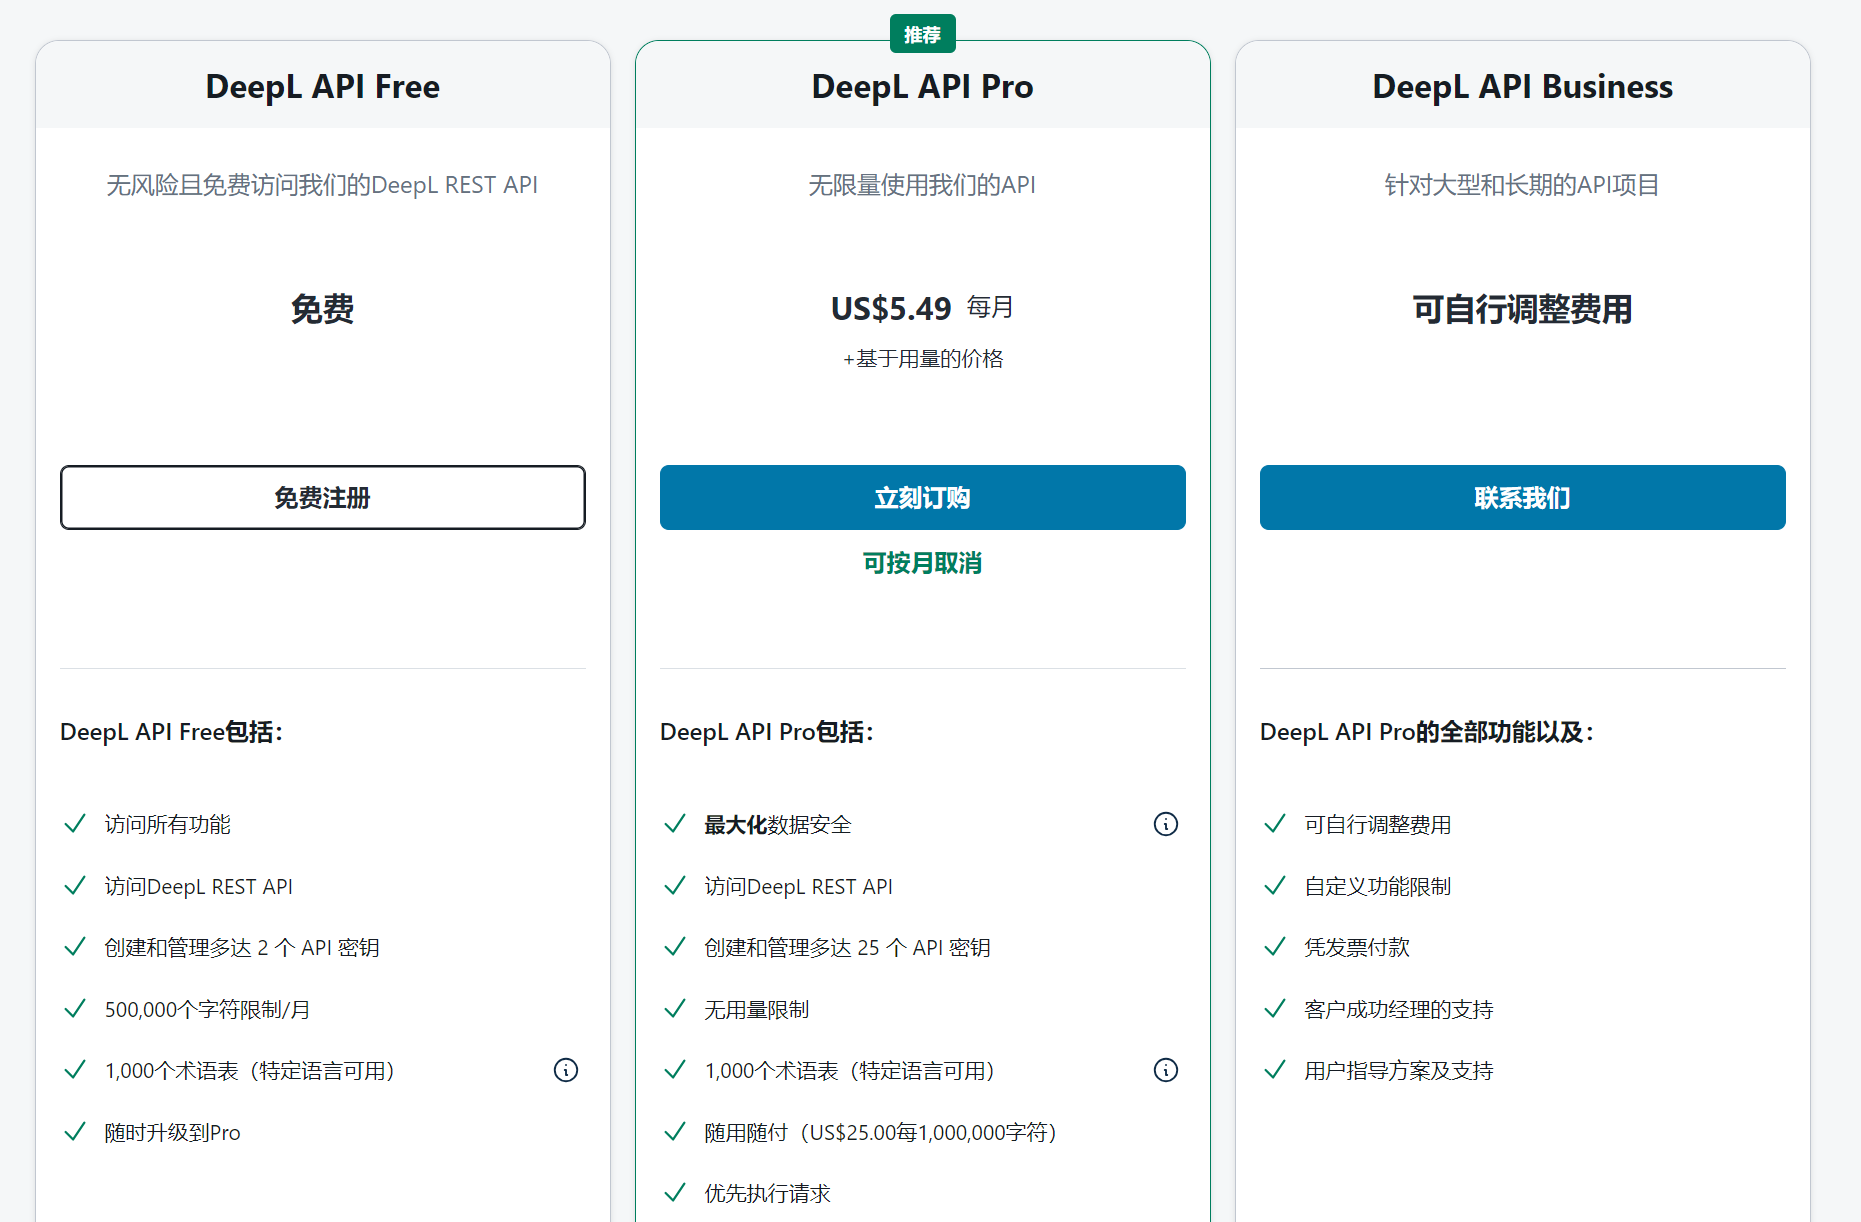Image resolution: width=1861 pixels, height=1222 pixels.
Task: Click the 可自行调整费用 price heading
Action: [1523, 309]
